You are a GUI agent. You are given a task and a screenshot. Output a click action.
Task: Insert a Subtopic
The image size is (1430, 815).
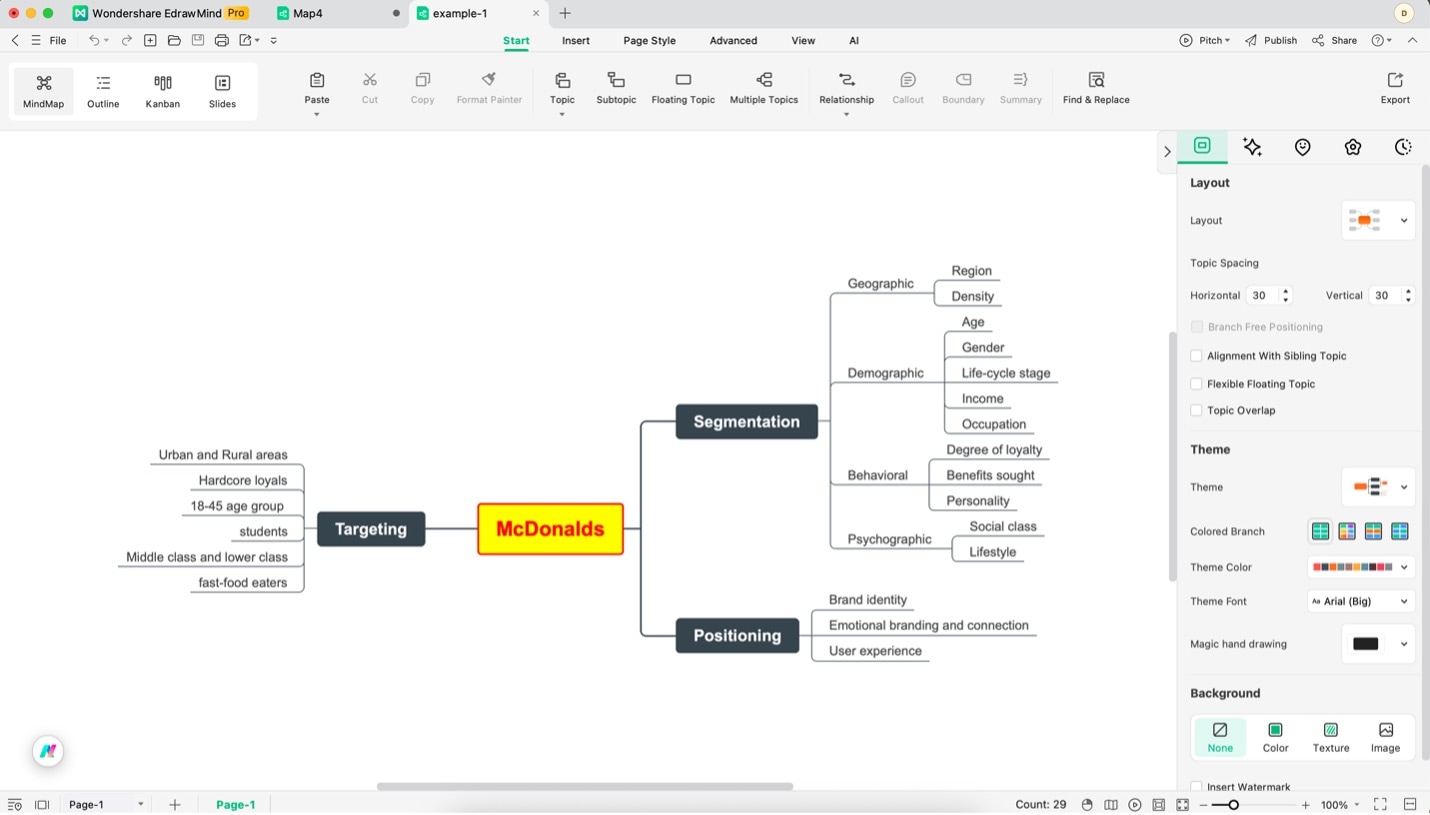pos(616,88)
